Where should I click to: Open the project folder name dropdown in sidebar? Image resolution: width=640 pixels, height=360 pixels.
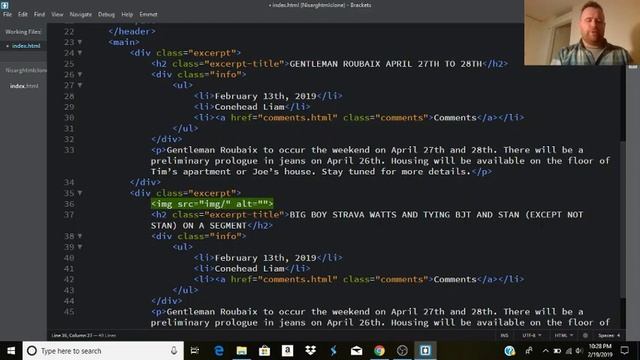[26, 70]
